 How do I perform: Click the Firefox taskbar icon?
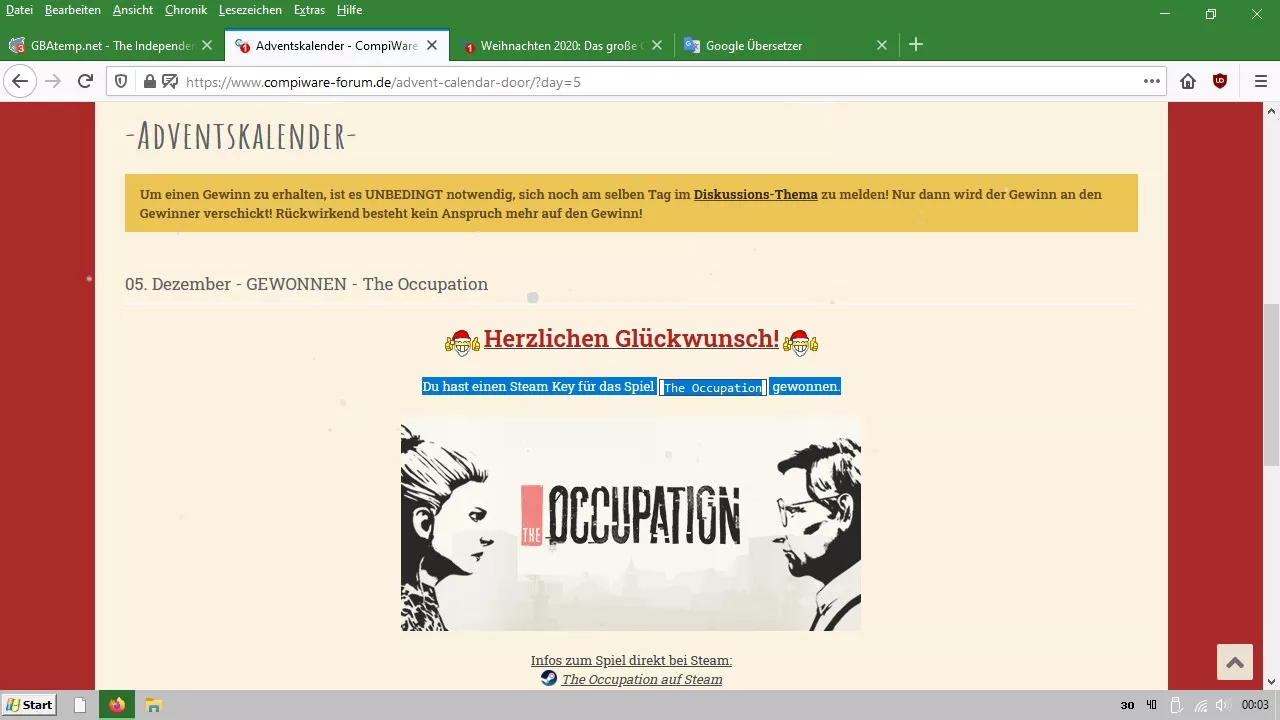pos(117,705)
